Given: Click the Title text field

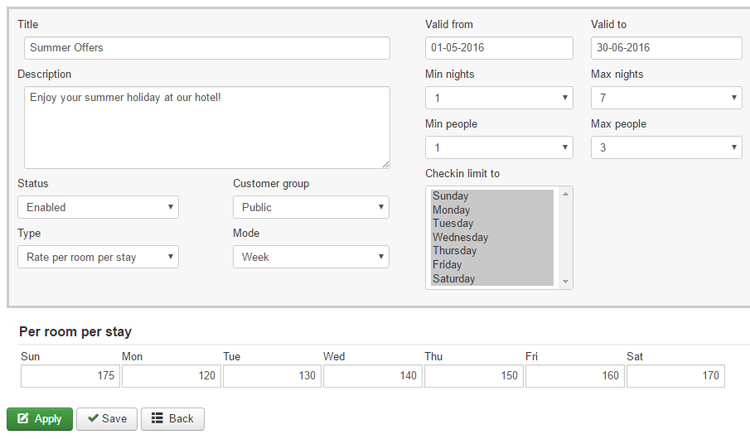Looking at the screenshot, I should [206, 48].
